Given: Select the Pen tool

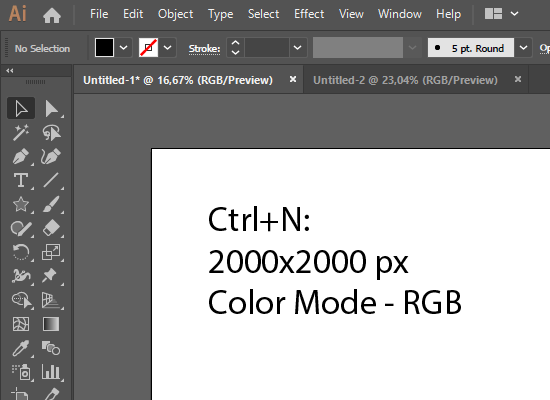Looking at the screenshot, I should click(21, 156).
